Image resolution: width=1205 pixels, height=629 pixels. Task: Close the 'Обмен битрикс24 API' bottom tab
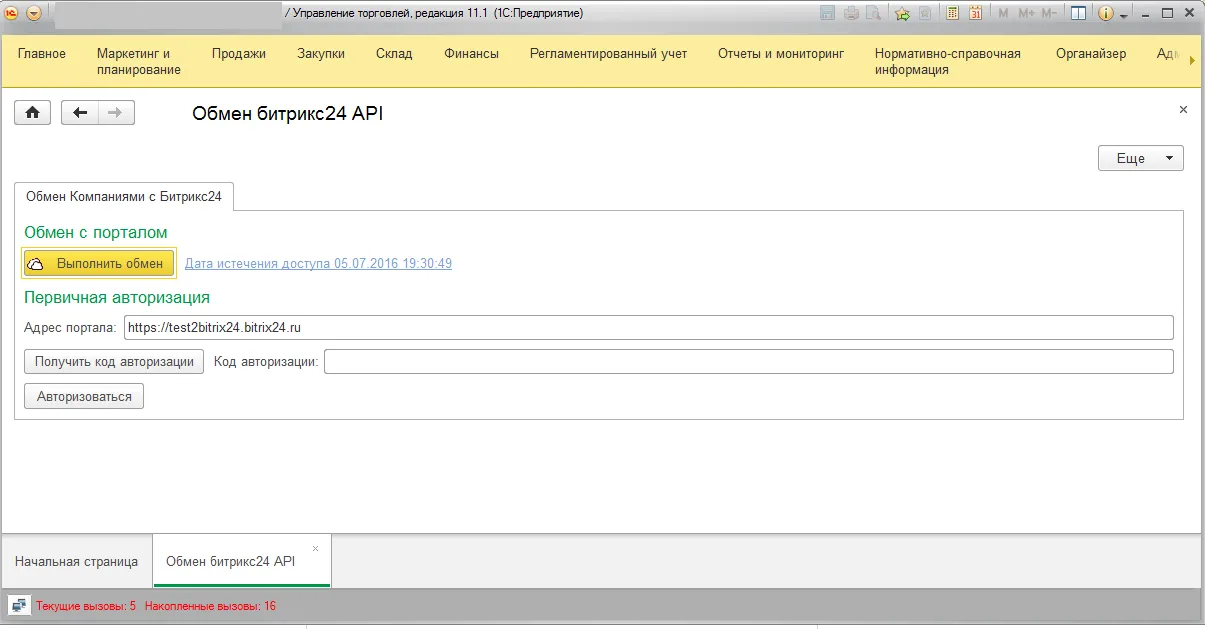pyautogui.click(x=316, y=548)
